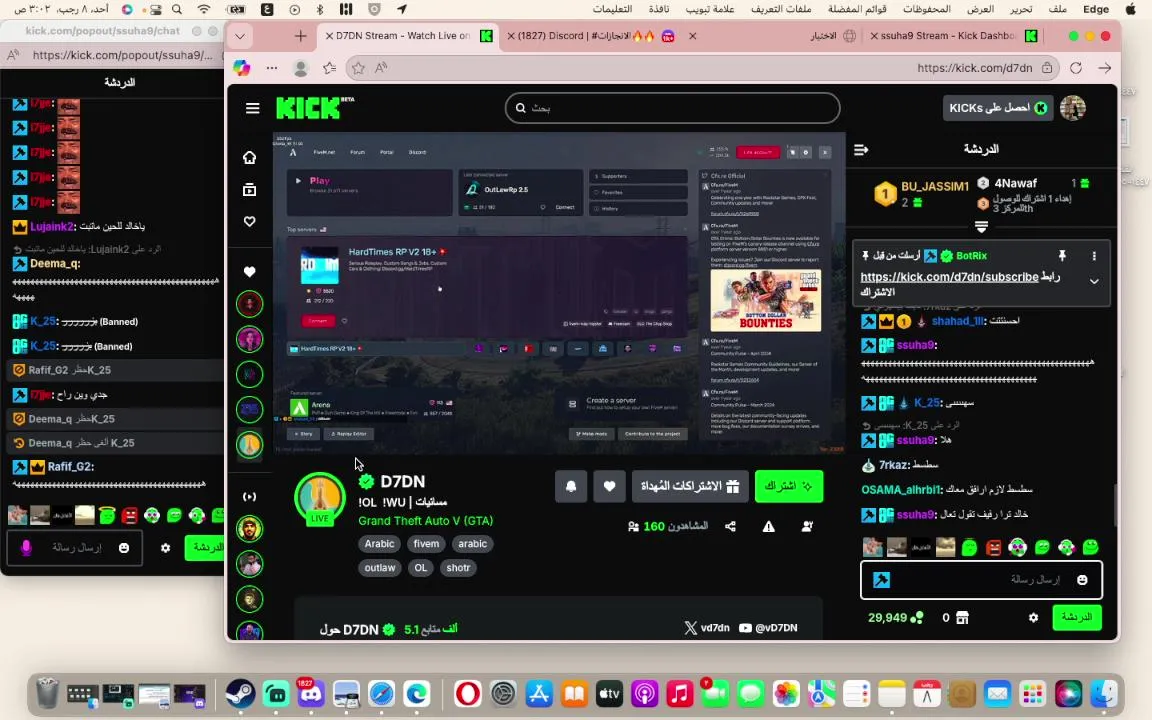This screenshot has height=720, width=1152.
Task: Open Following heart outline in Kick sidebar
Action: (x=250, y=221)
